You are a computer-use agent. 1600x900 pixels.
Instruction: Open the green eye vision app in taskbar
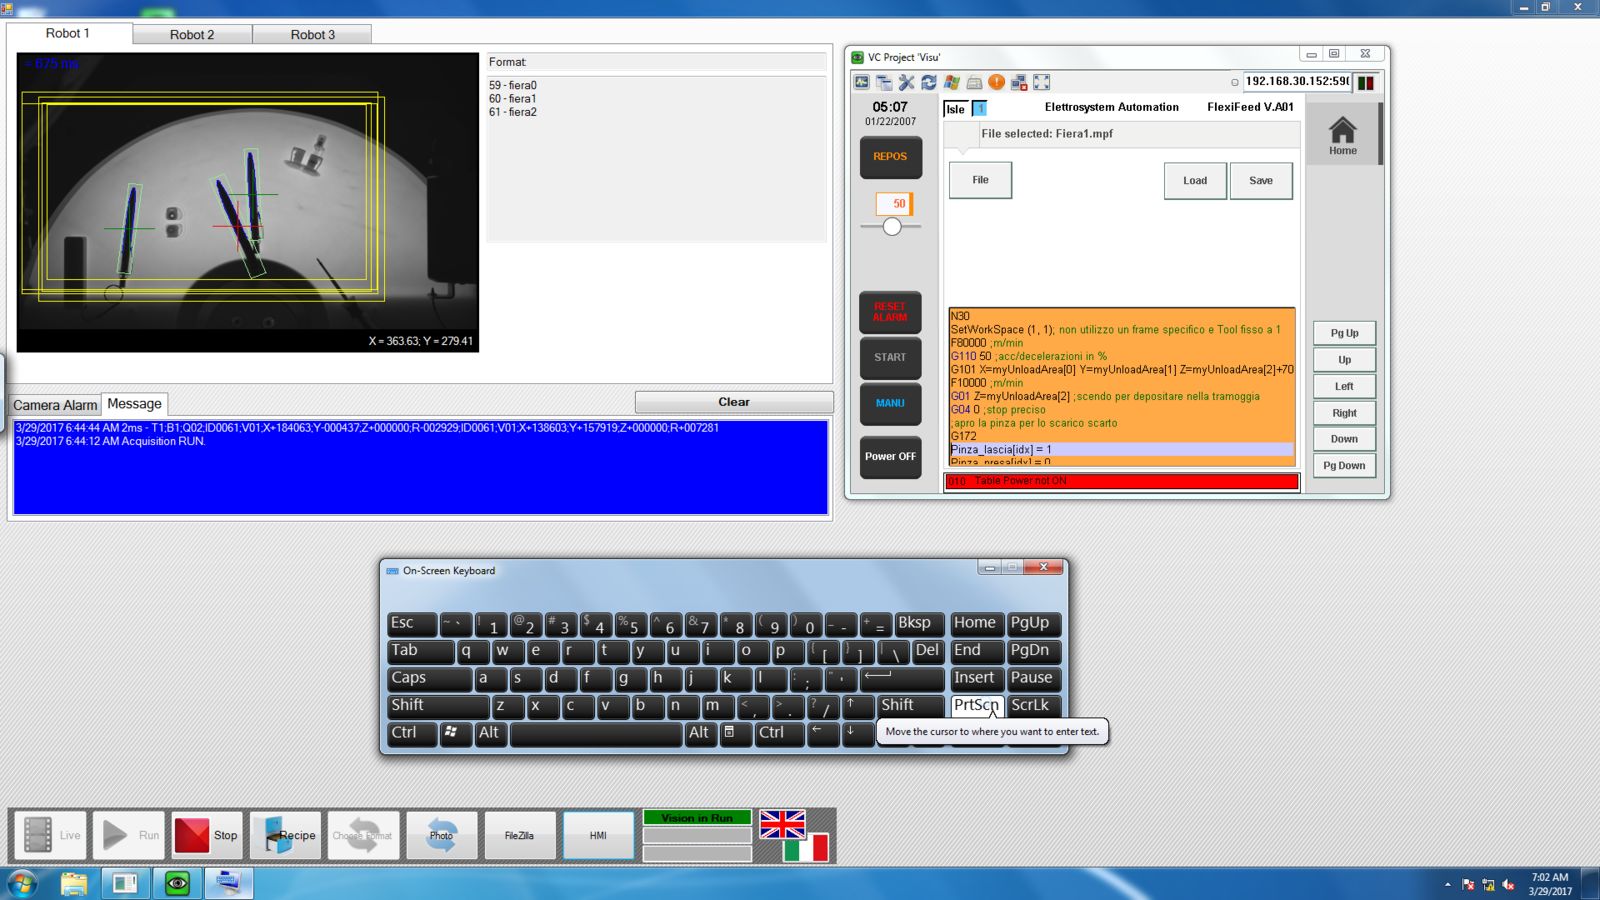click(177, 883)
